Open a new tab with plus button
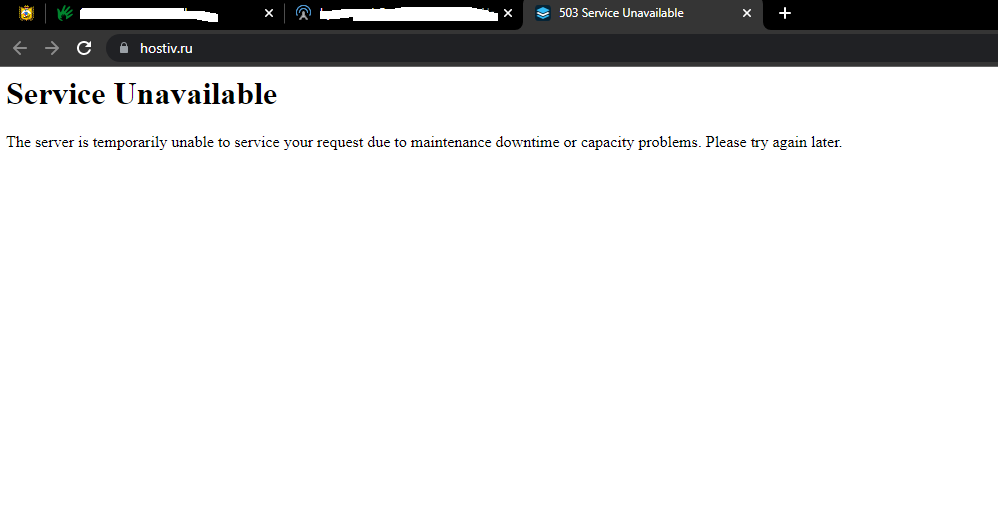The height and width of the screenshot is (516, 998). 785,13
